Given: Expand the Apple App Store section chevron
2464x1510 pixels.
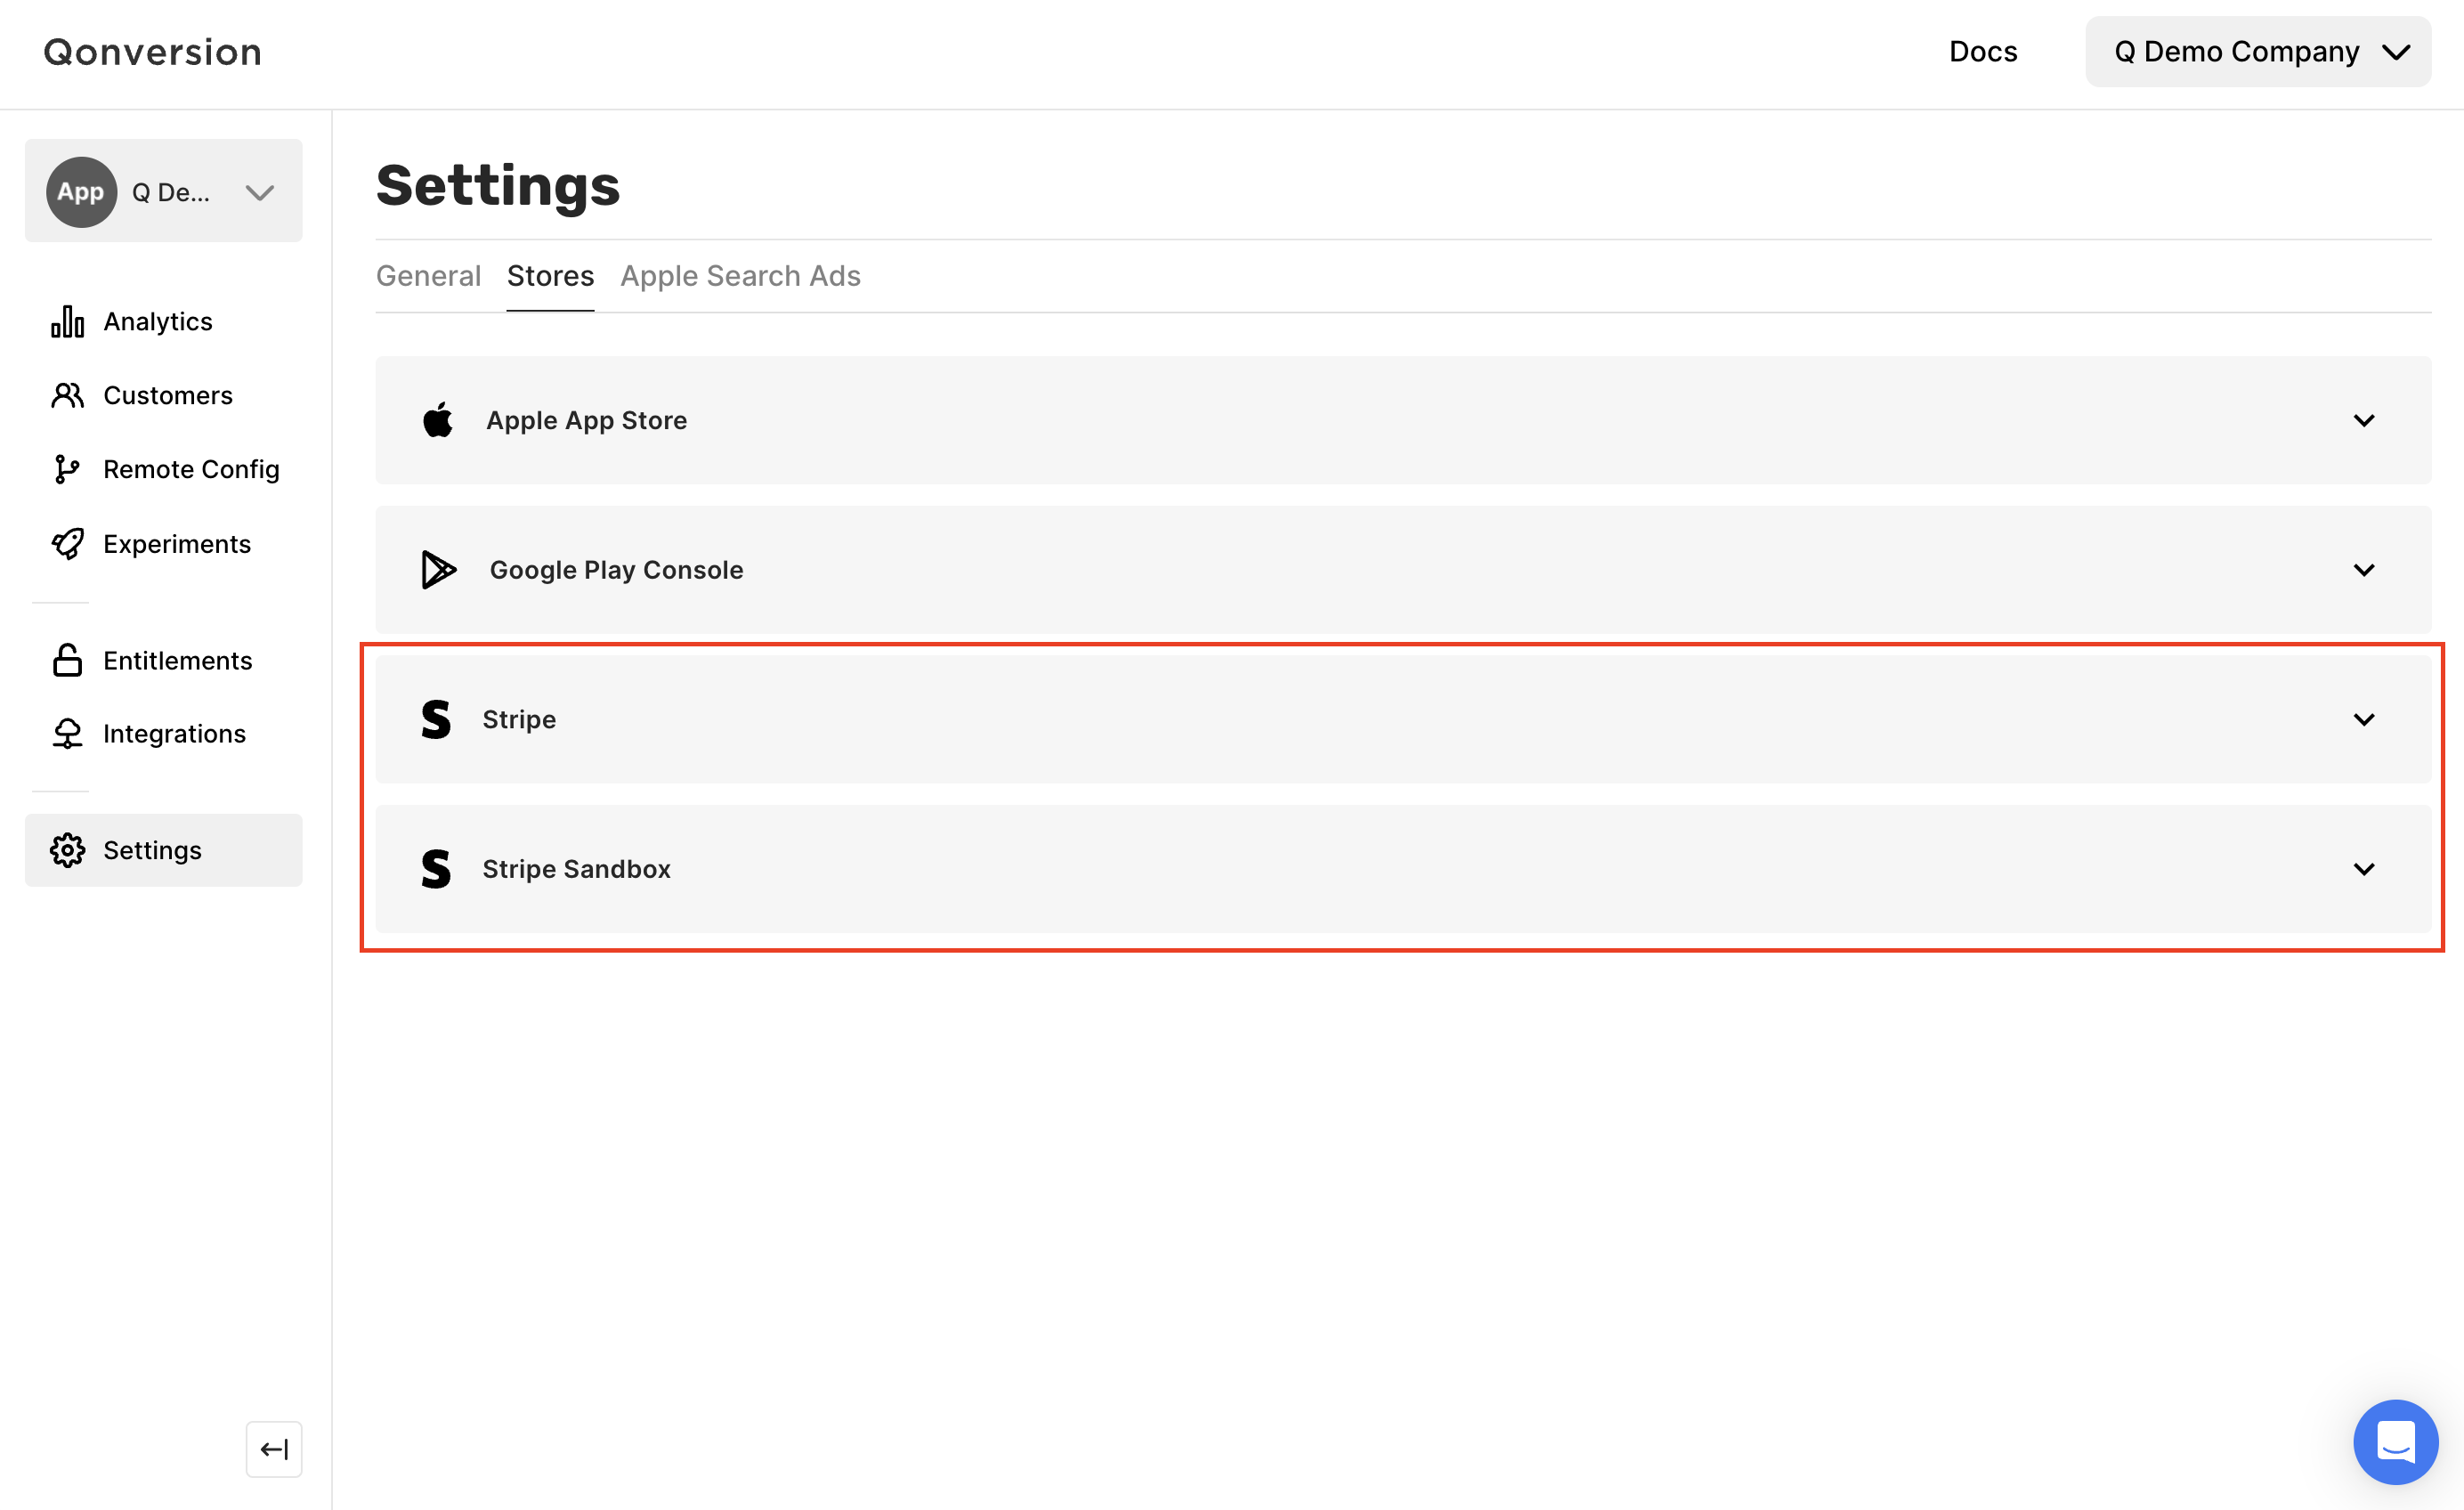Looking at the screenshot, I should coord(2364,421).
